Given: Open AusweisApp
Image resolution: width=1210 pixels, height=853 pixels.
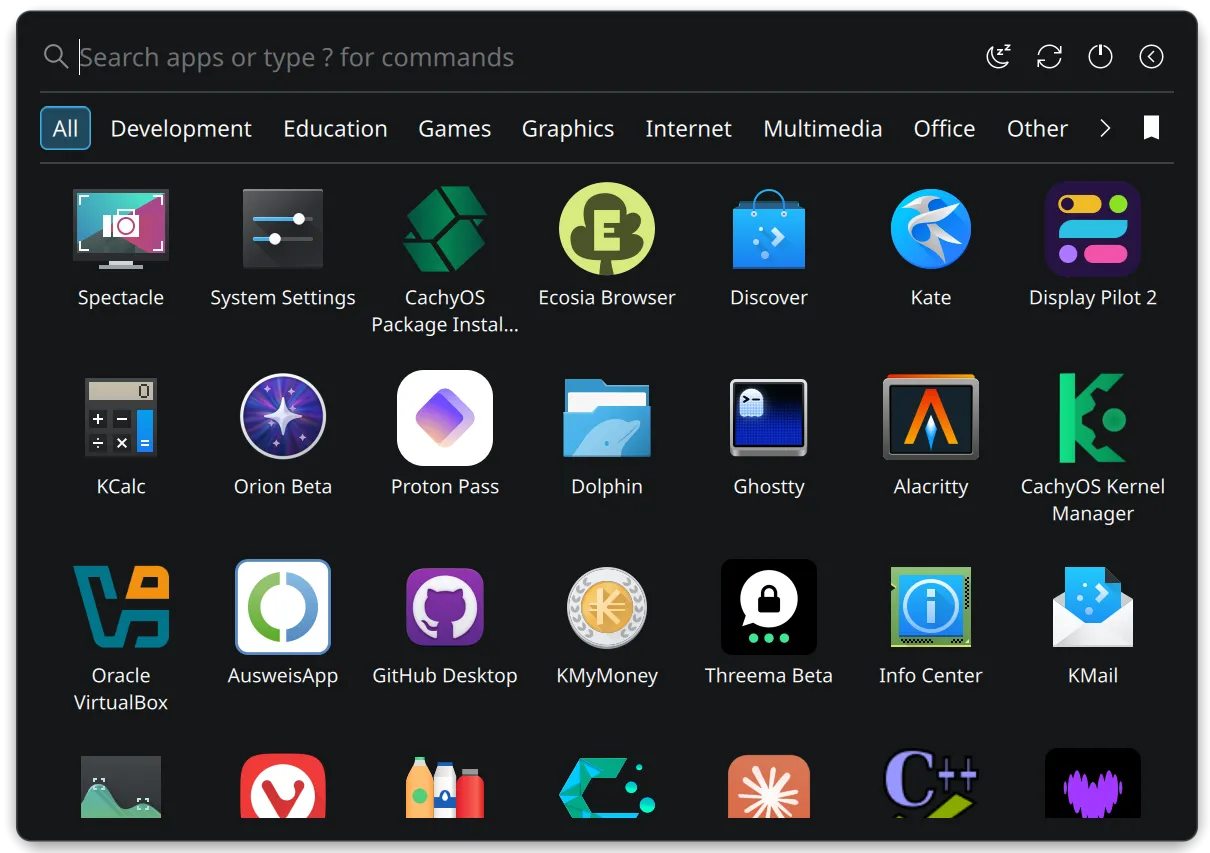Looking at the screenshot, I should 283,606.
